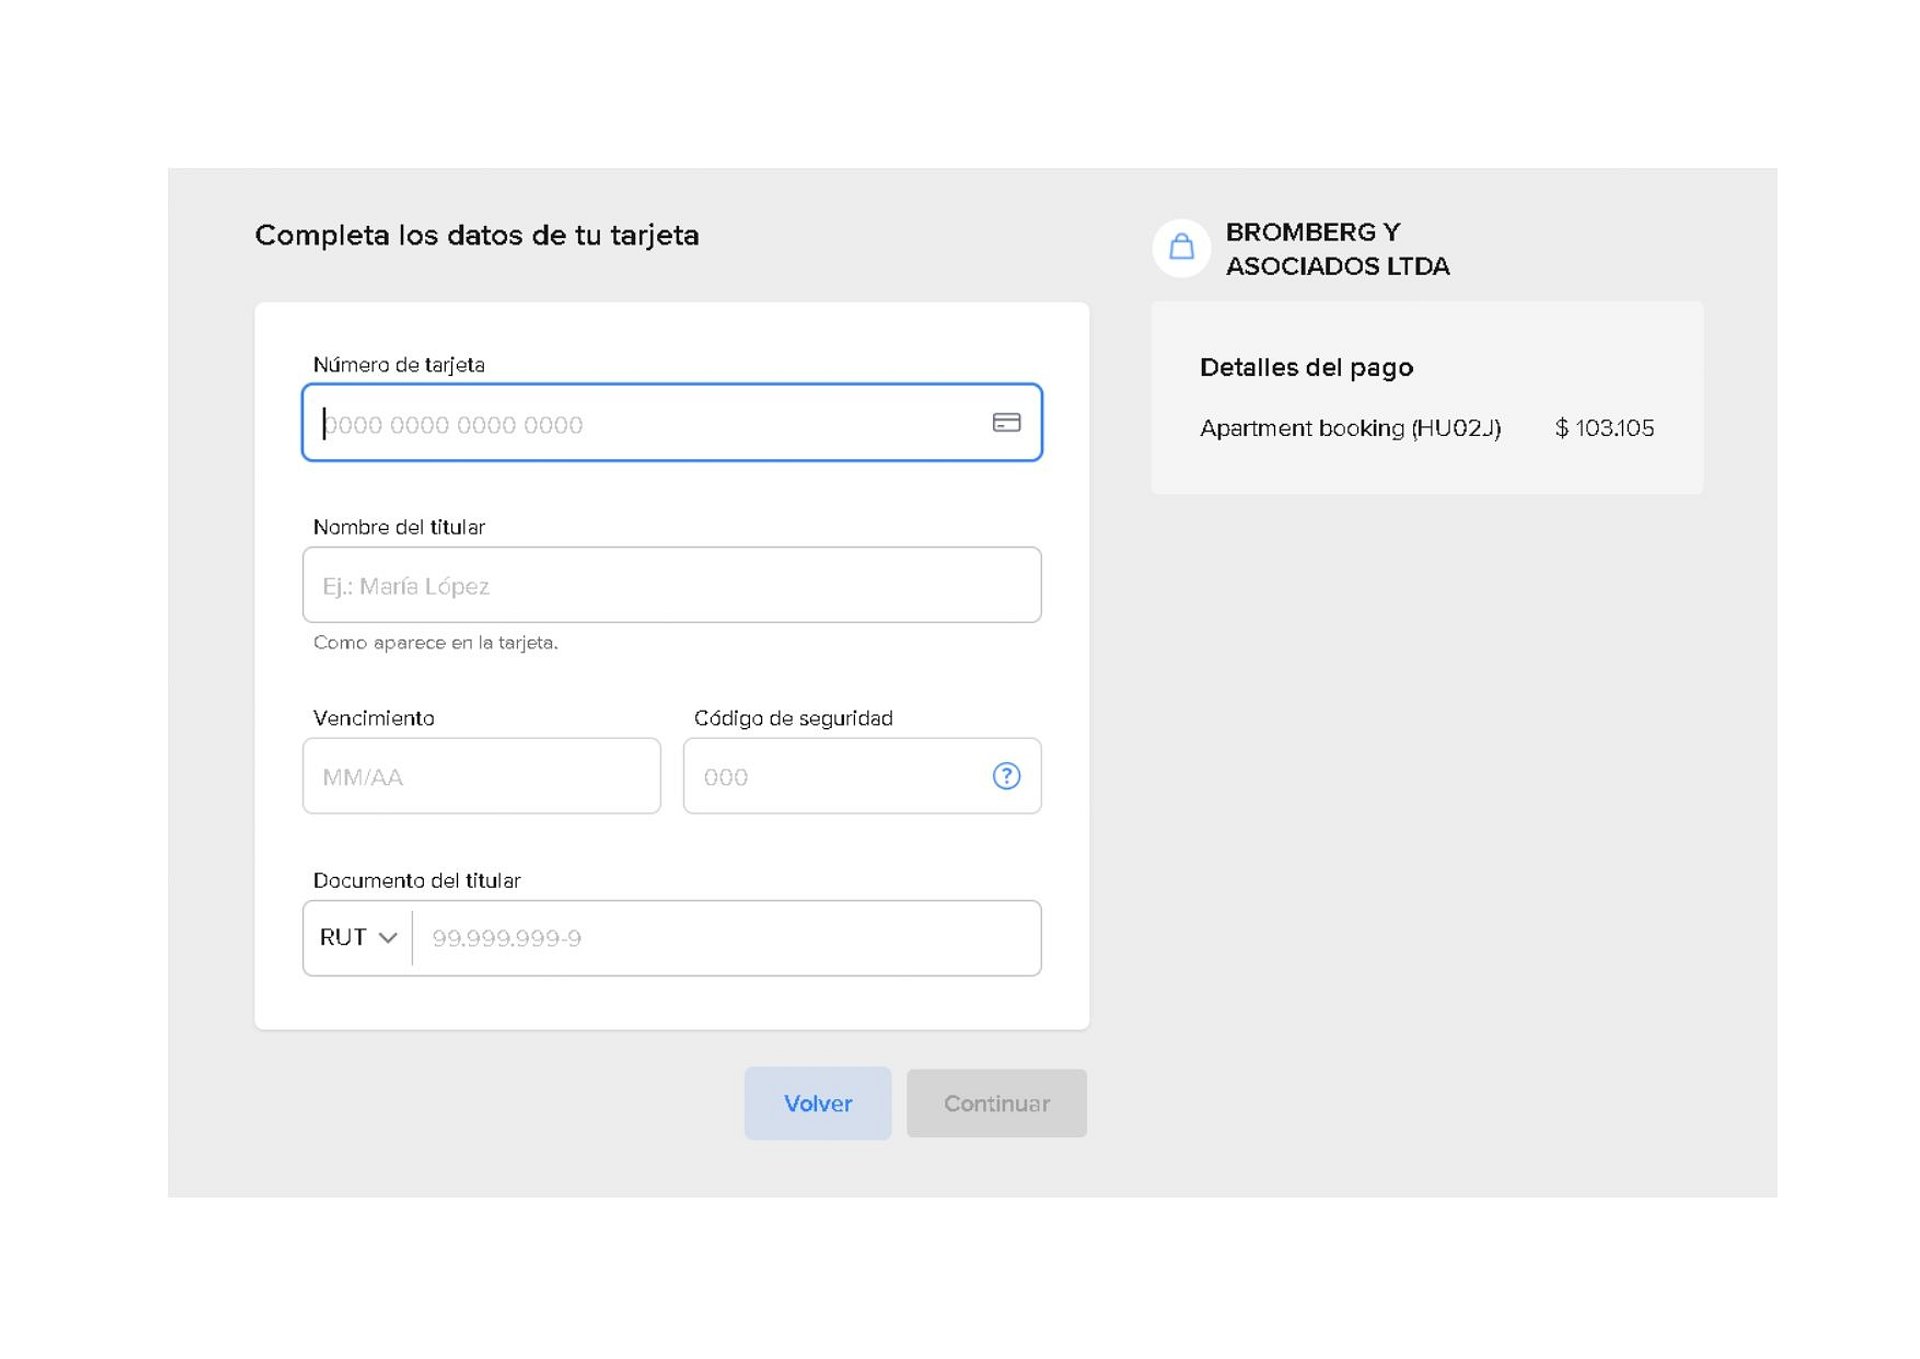Expand the RUT document type dropdown
The width and height of the screenshot is (1920, 1359).
tap(357, 938)
